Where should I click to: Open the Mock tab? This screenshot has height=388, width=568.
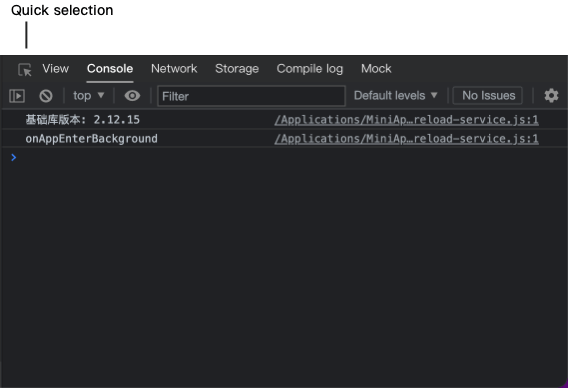click(376, 68)
